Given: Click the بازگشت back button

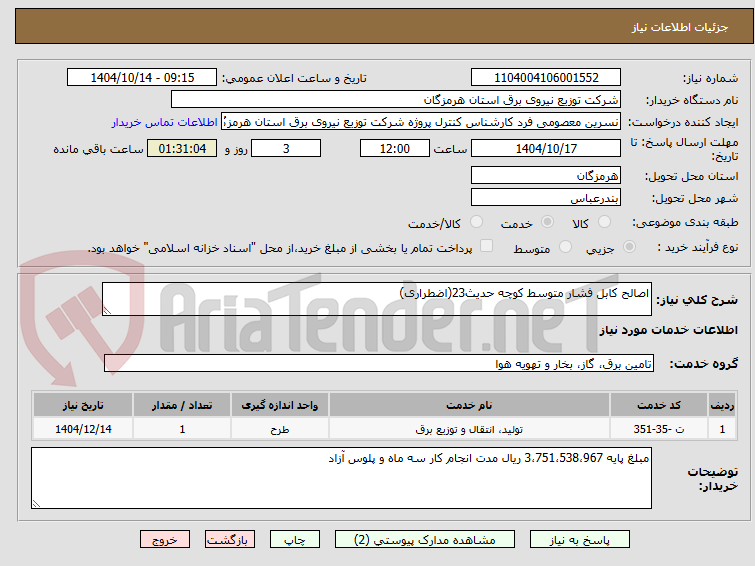Looking at the screenshot, I should tap(230, 540).
